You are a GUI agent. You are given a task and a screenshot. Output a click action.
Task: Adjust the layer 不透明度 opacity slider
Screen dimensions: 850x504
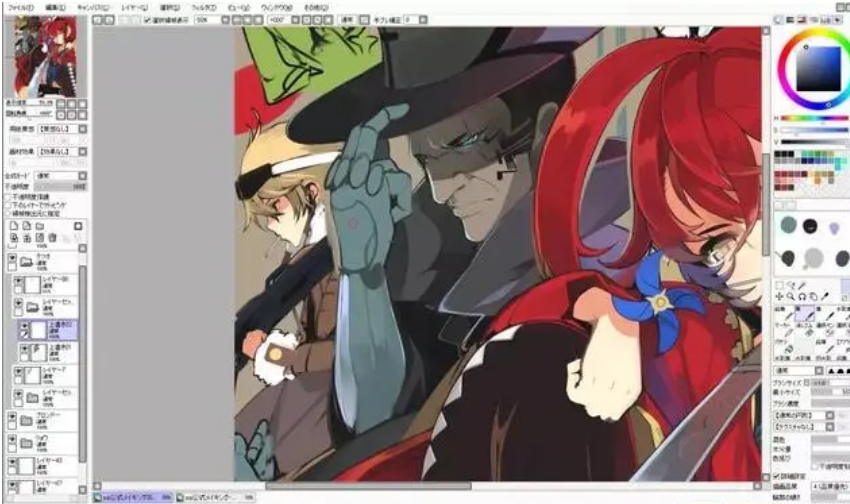coord(61,186)
